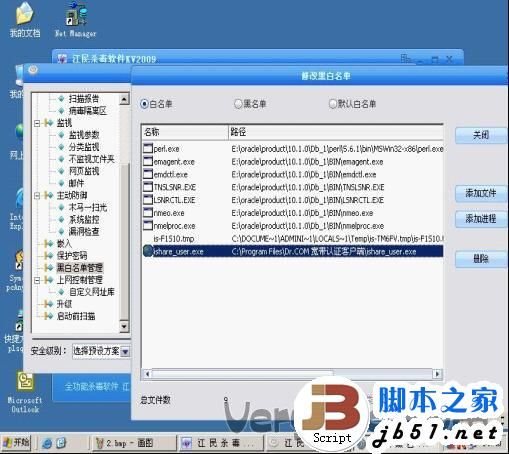
Task: Click the Microsoft Outlook desktop icon
Action: pyautogui.click(x=25, y=393)
